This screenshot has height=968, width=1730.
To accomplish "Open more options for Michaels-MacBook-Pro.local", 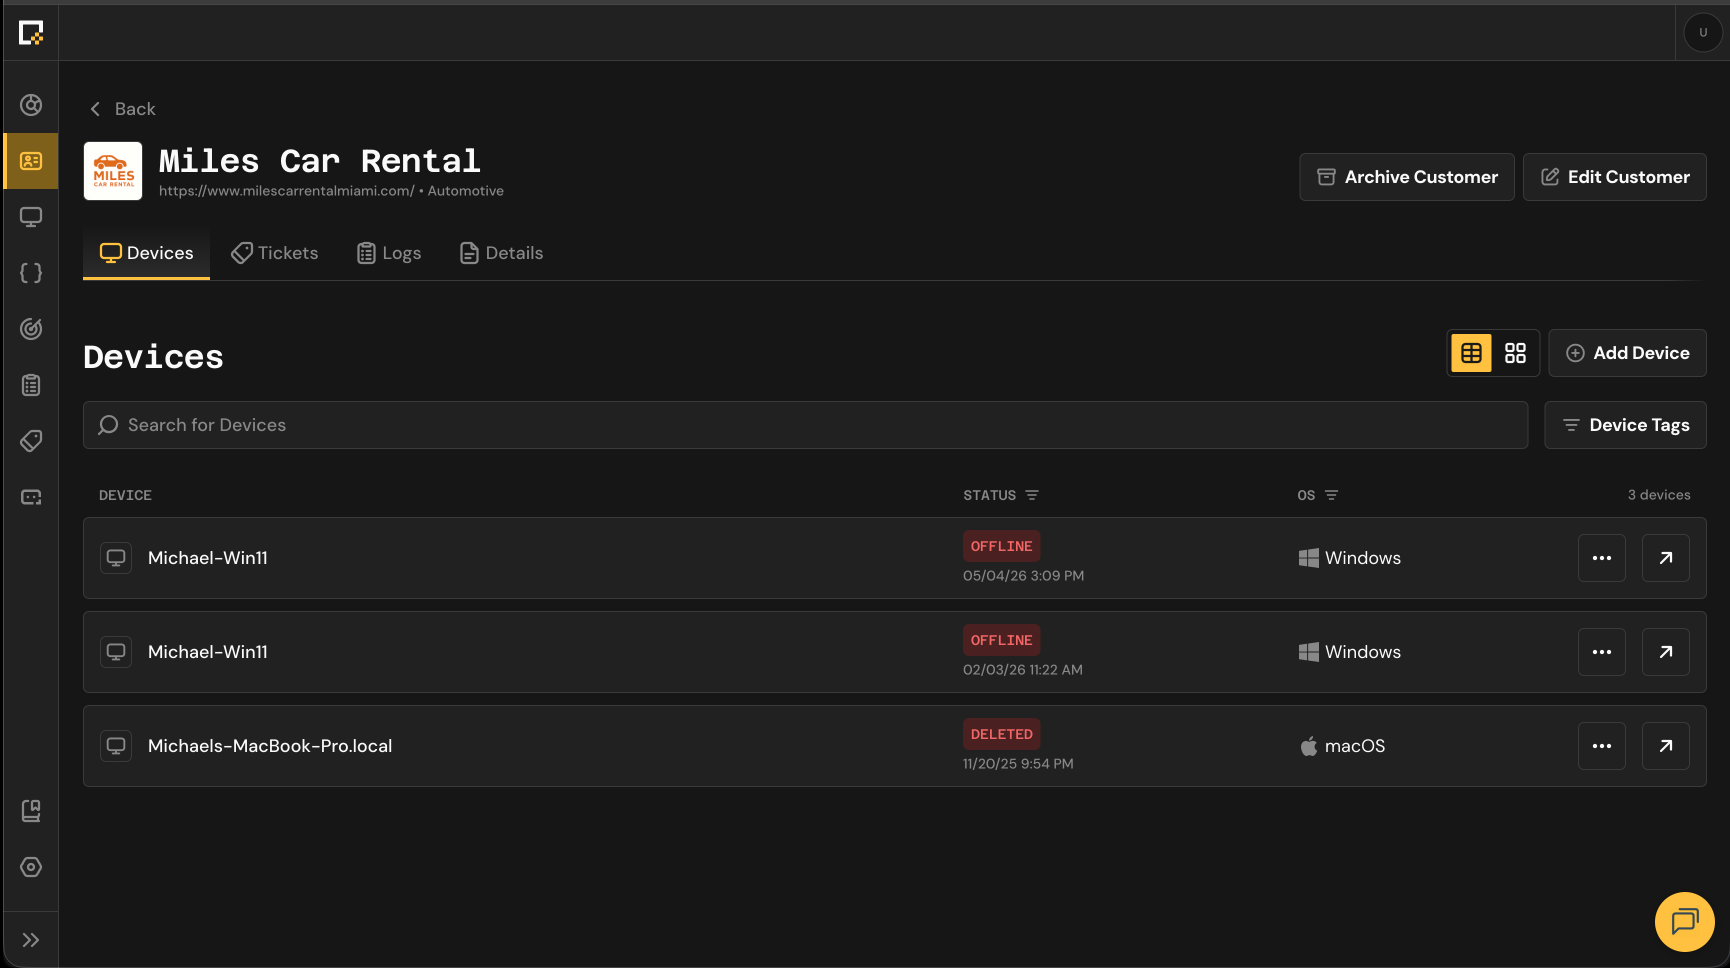I will pos(1602,746).
